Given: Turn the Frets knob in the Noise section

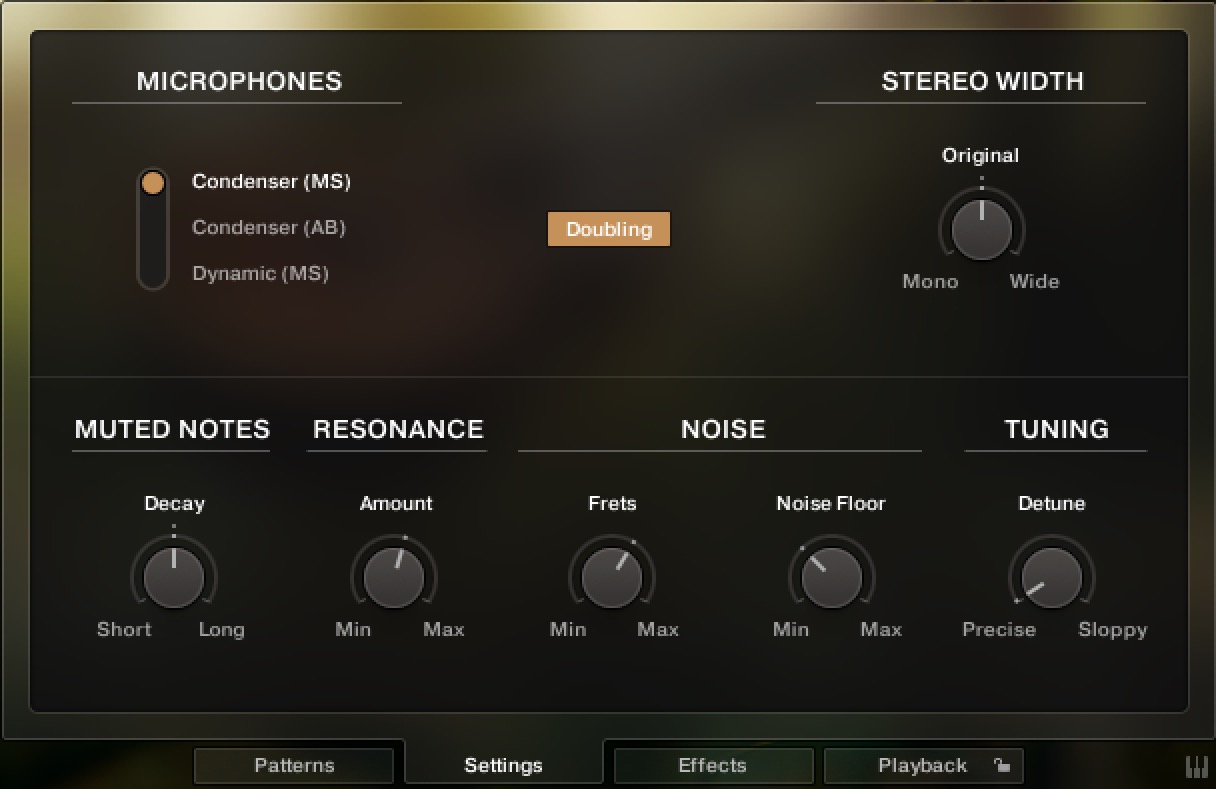Looking at the screenshot, I should (x=612, y=576).
